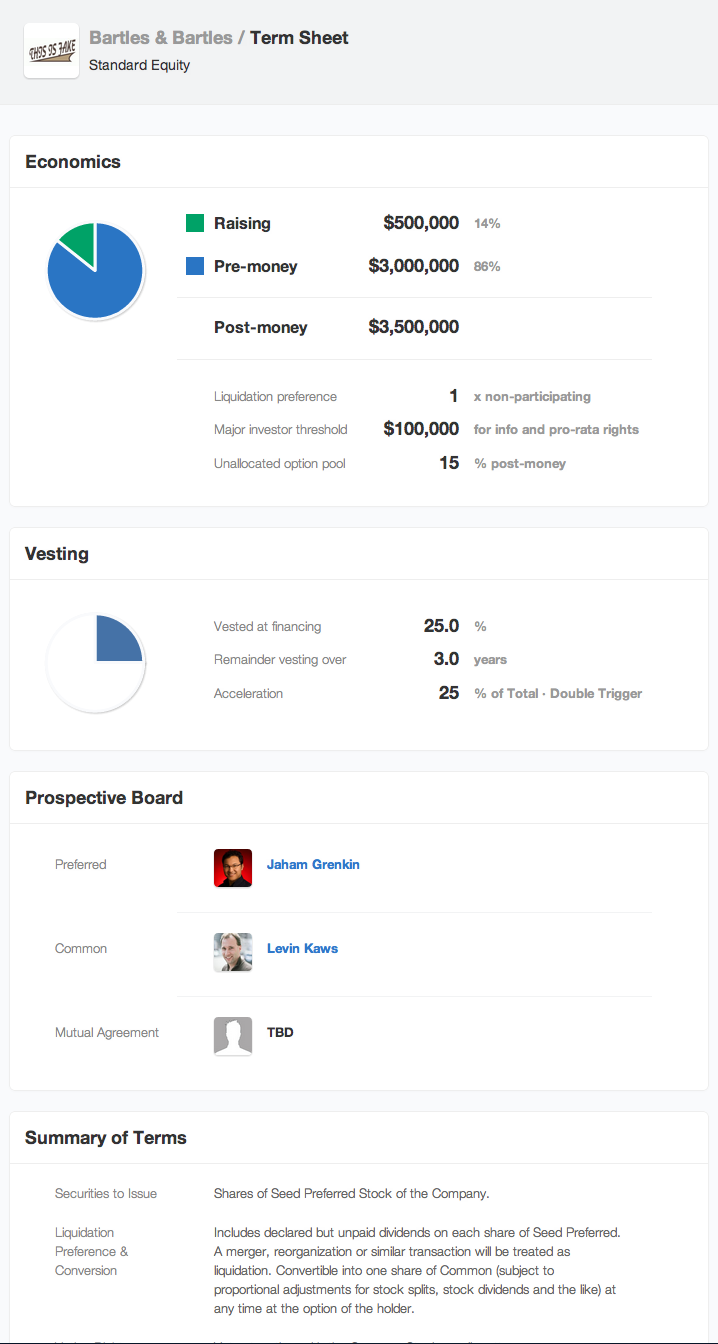Image resolution: width=718 pixels, height=1344 pixels.
Task: Click the Economics pie chart
Action: [x=96, y=271]
